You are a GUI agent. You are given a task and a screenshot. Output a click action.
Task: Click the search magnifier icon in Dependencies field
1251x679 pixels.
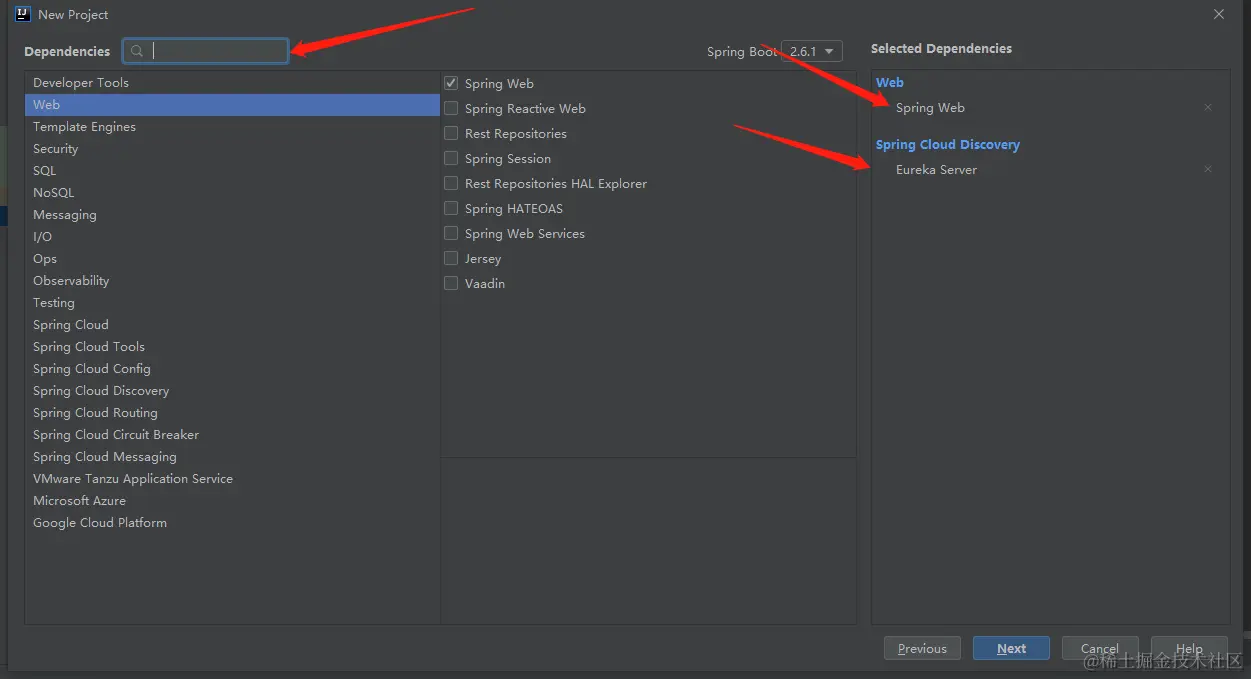138,51
